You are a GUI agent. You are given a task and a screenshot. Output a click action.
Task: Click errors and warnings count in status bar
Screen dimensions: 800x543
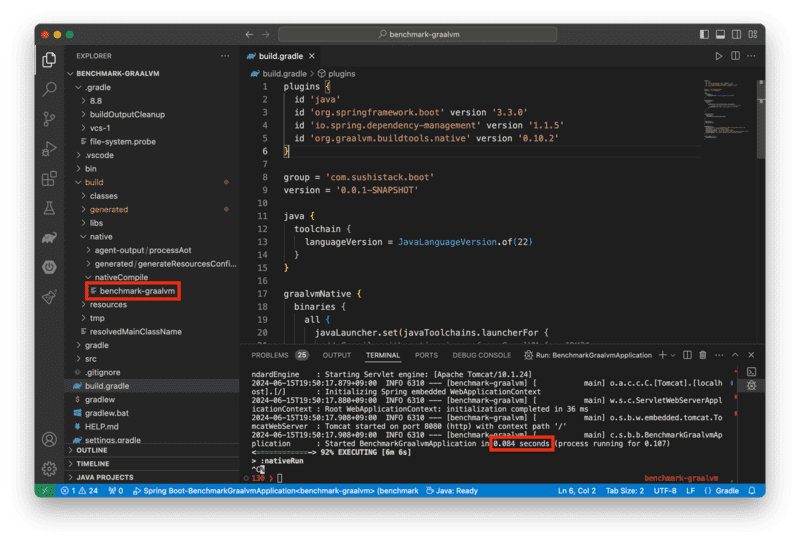tap(80, 490)
